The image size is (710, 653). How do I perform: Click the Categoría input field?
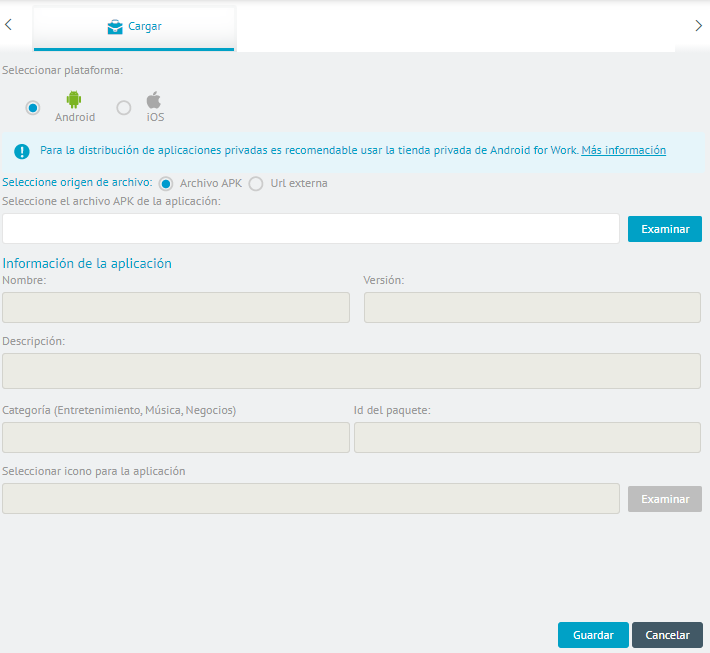(x=176, y=437)
